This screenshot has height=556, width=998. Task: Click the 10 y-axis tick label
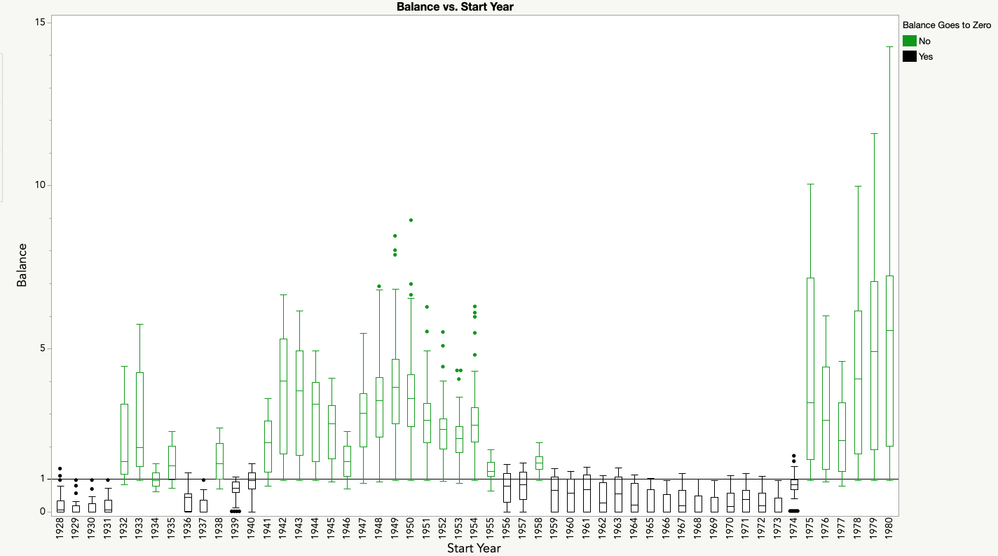[x=40, y=185]
